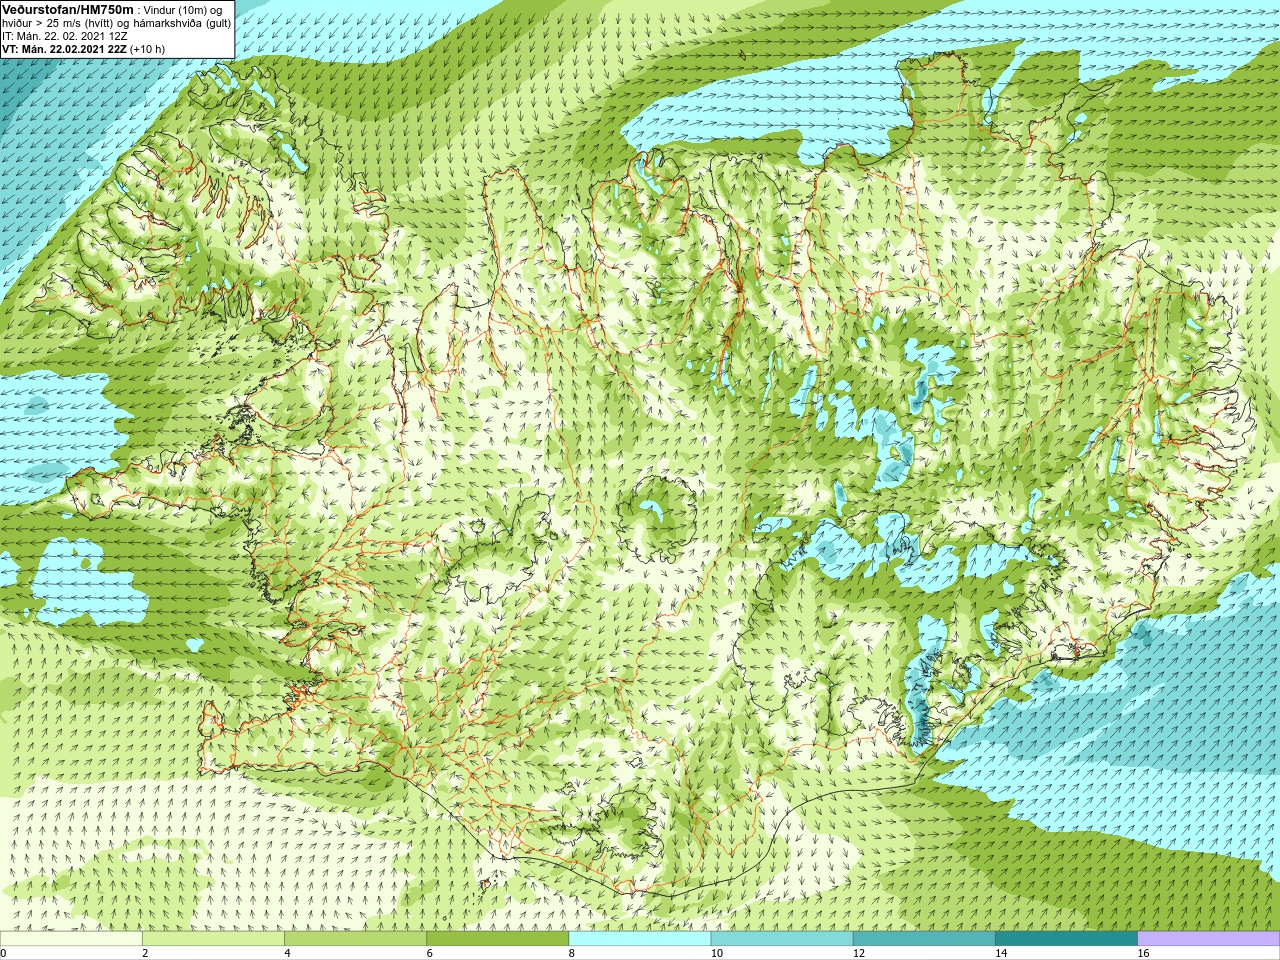Click the legend scale label '16'
Image resolution: width=1280 pixels, height=960 pixels.
coord(1144,953)
